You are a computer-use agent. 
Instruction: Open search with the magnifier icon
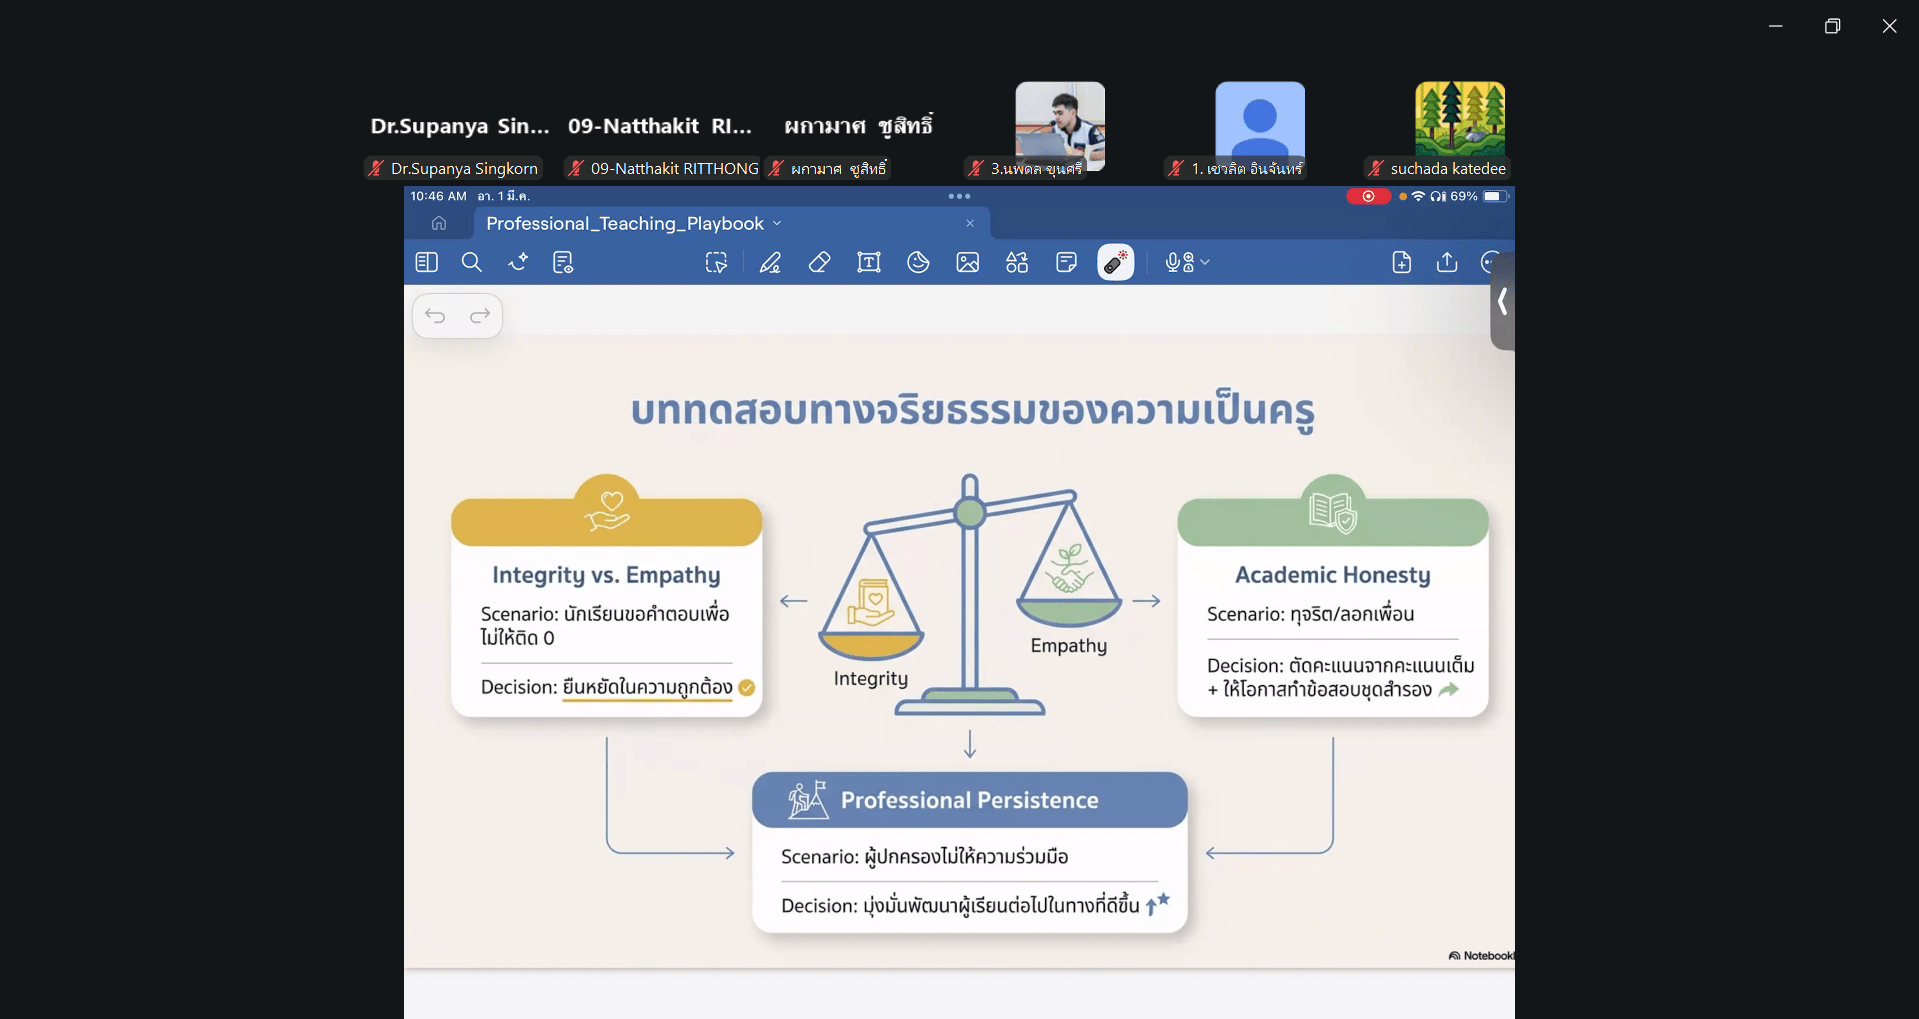pyautogui.click(x=472, y=263)
